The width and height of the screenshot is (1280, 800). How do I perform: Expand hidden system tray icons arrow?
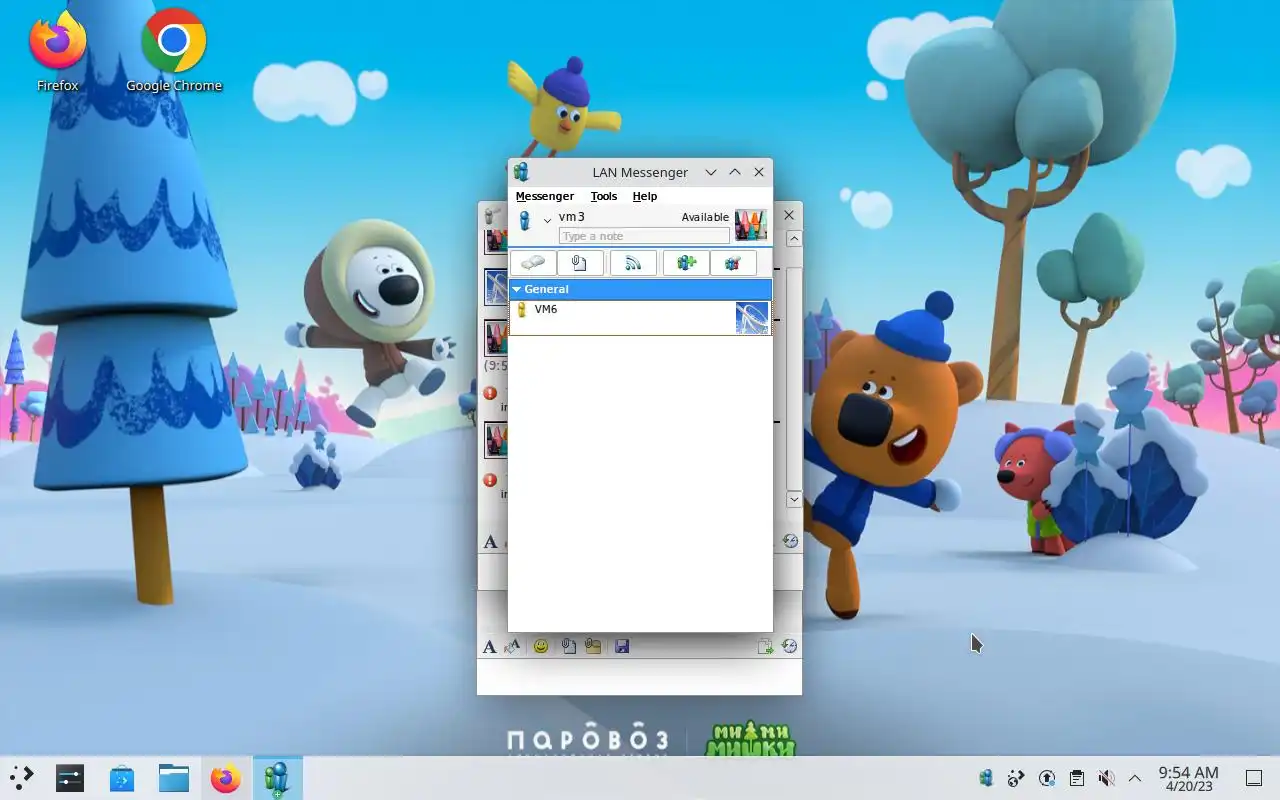1135,778
